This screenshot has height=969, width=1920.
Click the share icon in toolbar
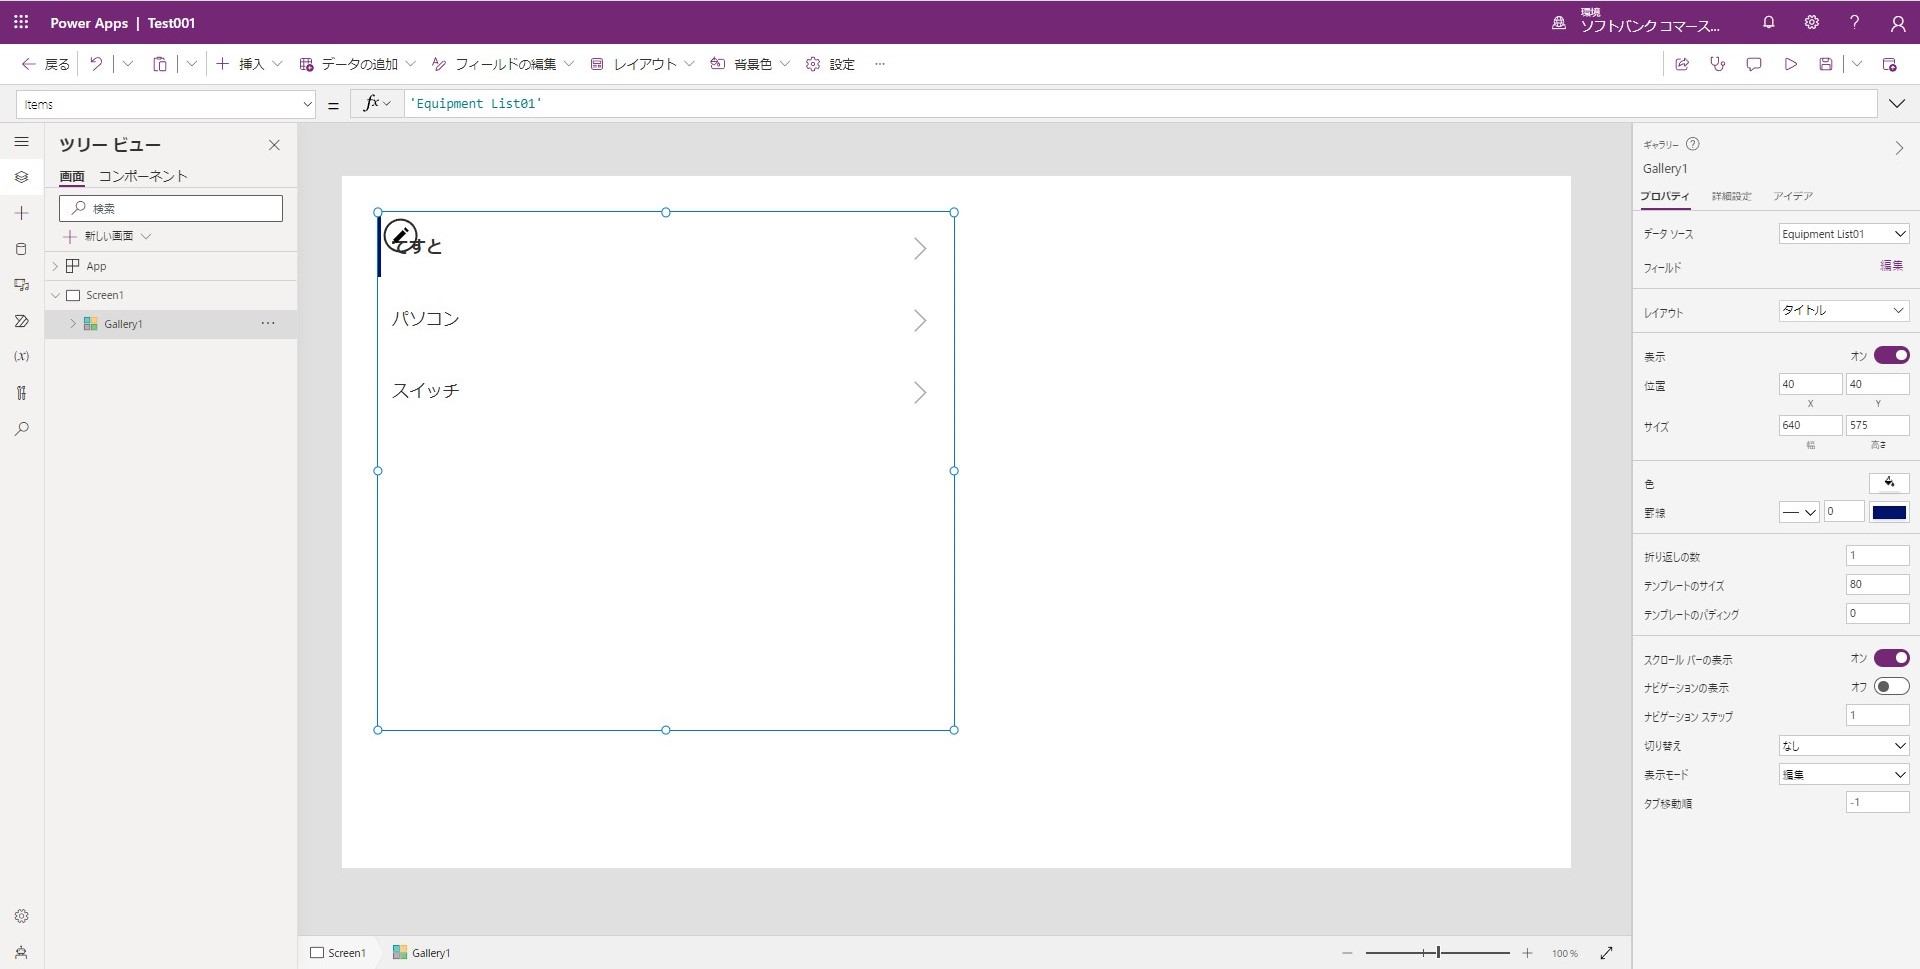[1682, 64]
